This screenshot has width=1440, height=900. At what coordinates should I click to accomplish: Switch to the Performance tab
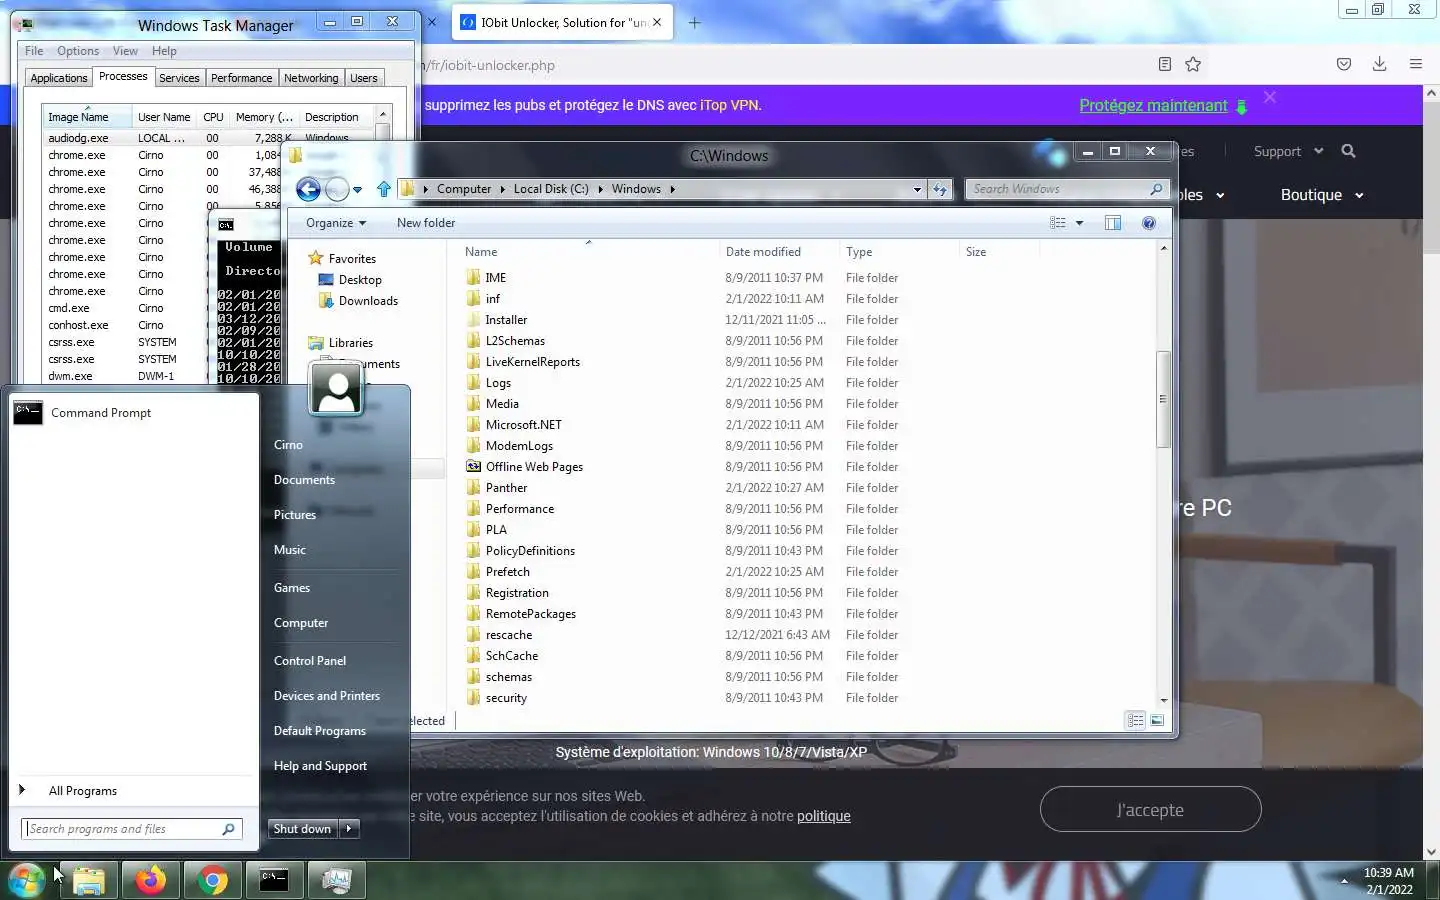pos(241,78)
